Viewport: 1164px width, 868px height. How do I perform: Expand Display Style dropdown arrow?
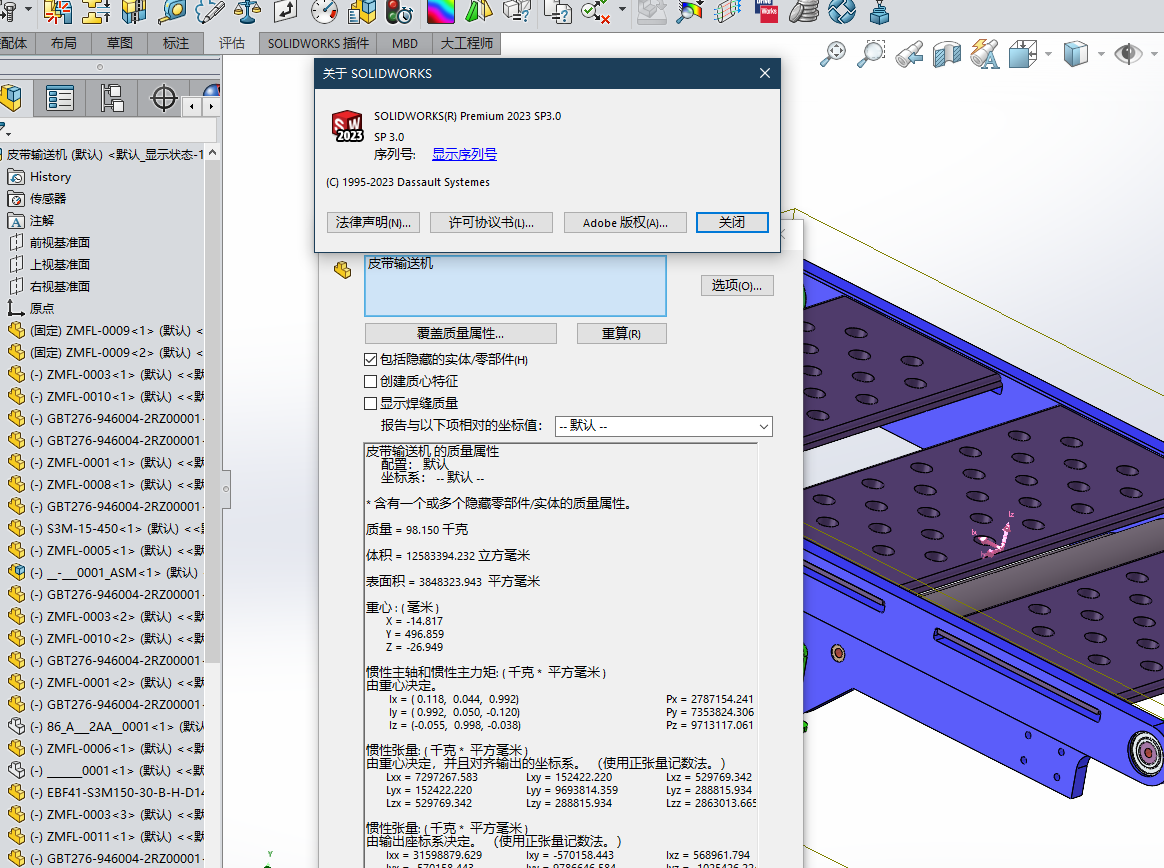click(1101, 53)
